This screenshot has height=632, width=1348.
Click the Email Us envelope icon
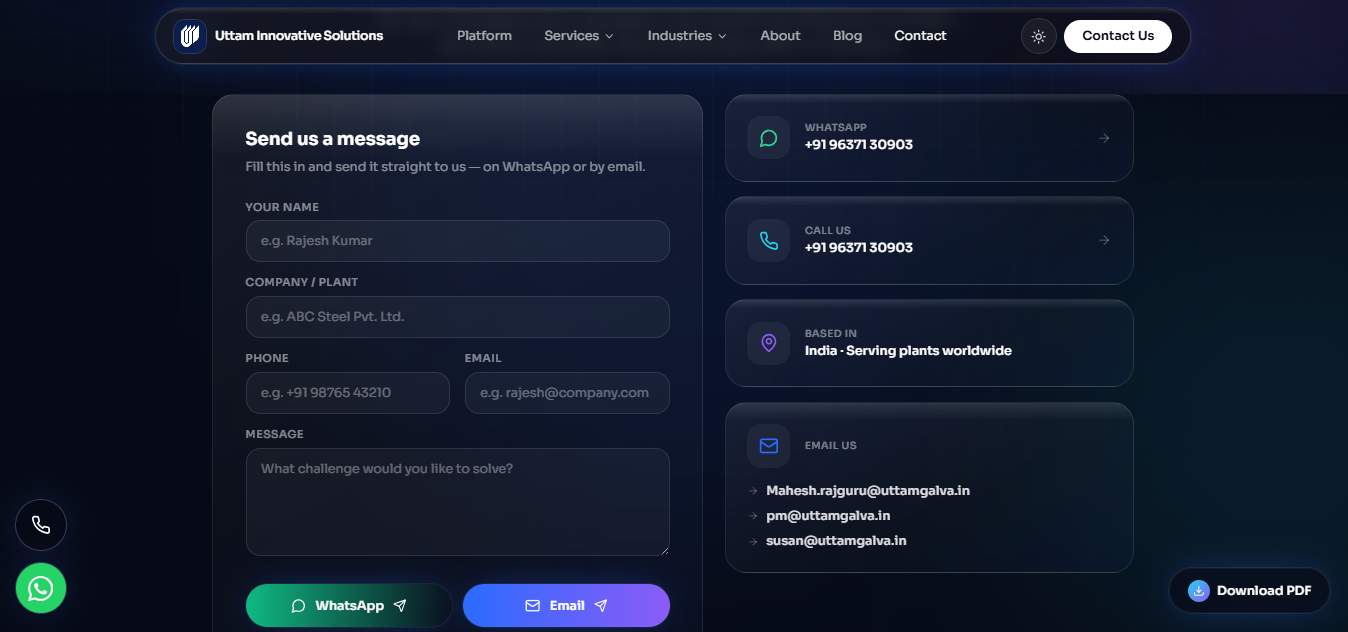tap(768, 446)
